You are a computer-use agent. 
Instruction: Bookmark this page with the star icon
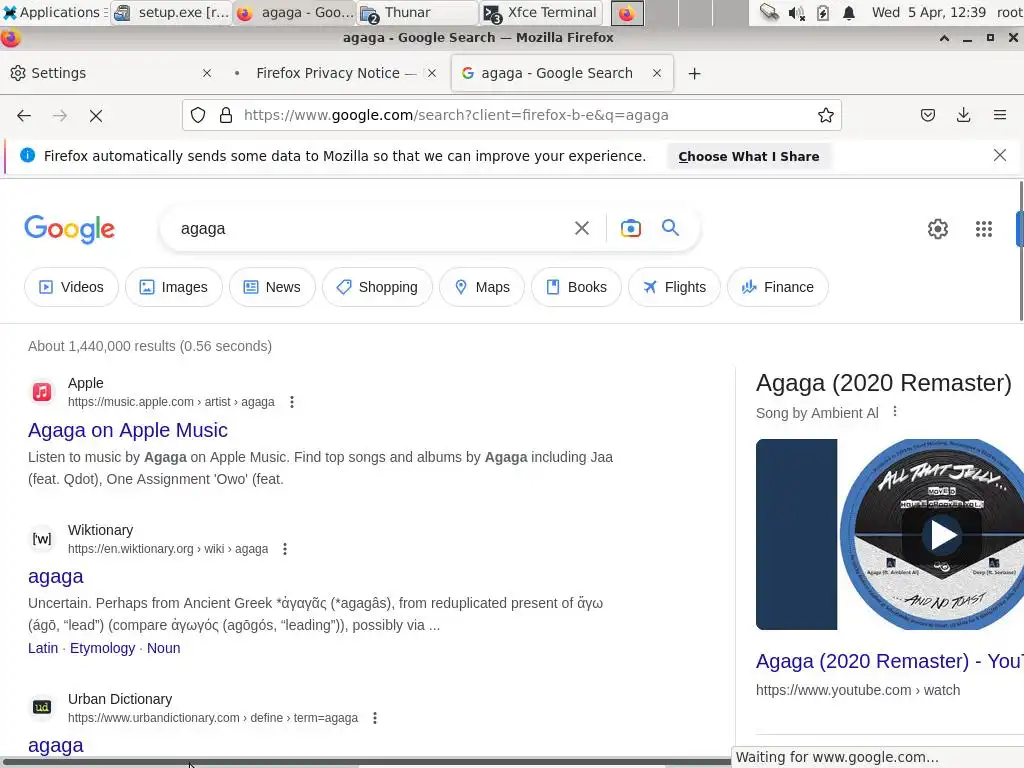click(825, 116)
